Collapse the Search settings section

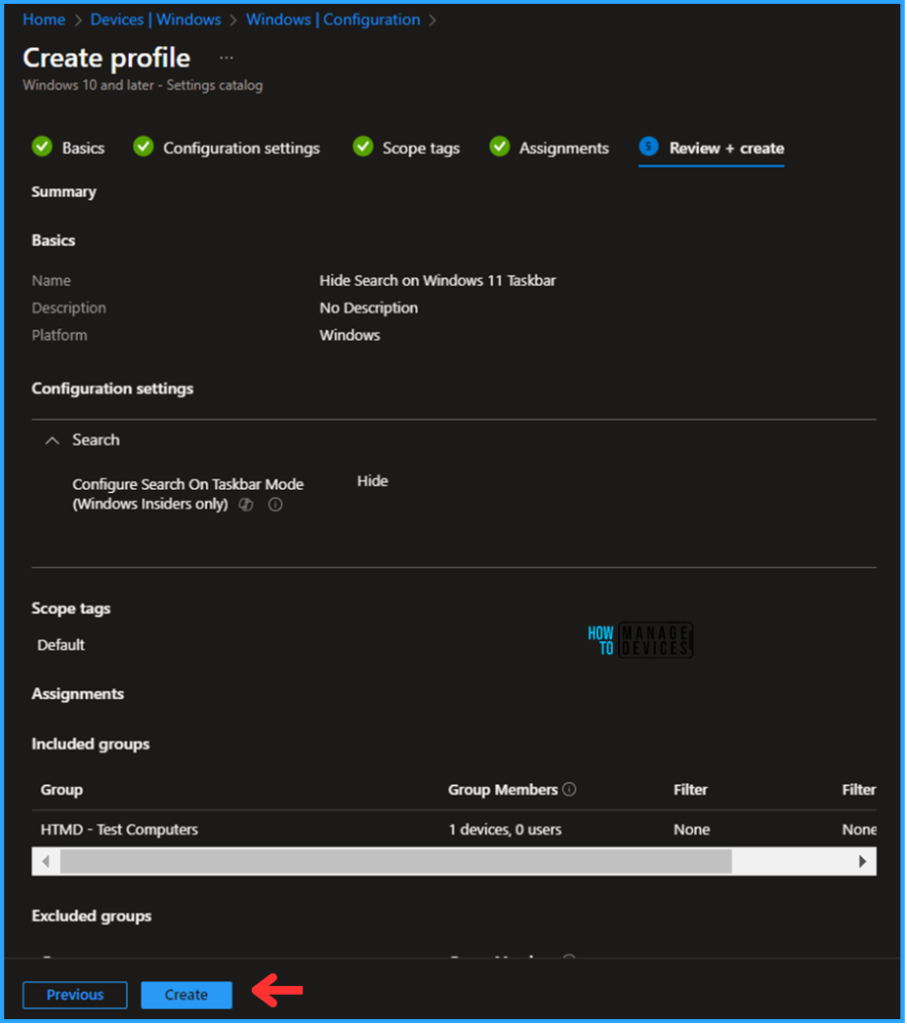pos(52,441)
